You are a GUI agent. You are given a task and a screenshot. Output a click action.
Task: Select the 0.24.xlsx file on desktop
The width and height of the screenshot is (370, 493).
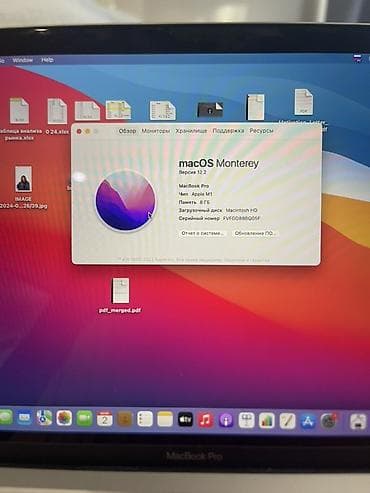pyautogui.click(x=57, y=115)
